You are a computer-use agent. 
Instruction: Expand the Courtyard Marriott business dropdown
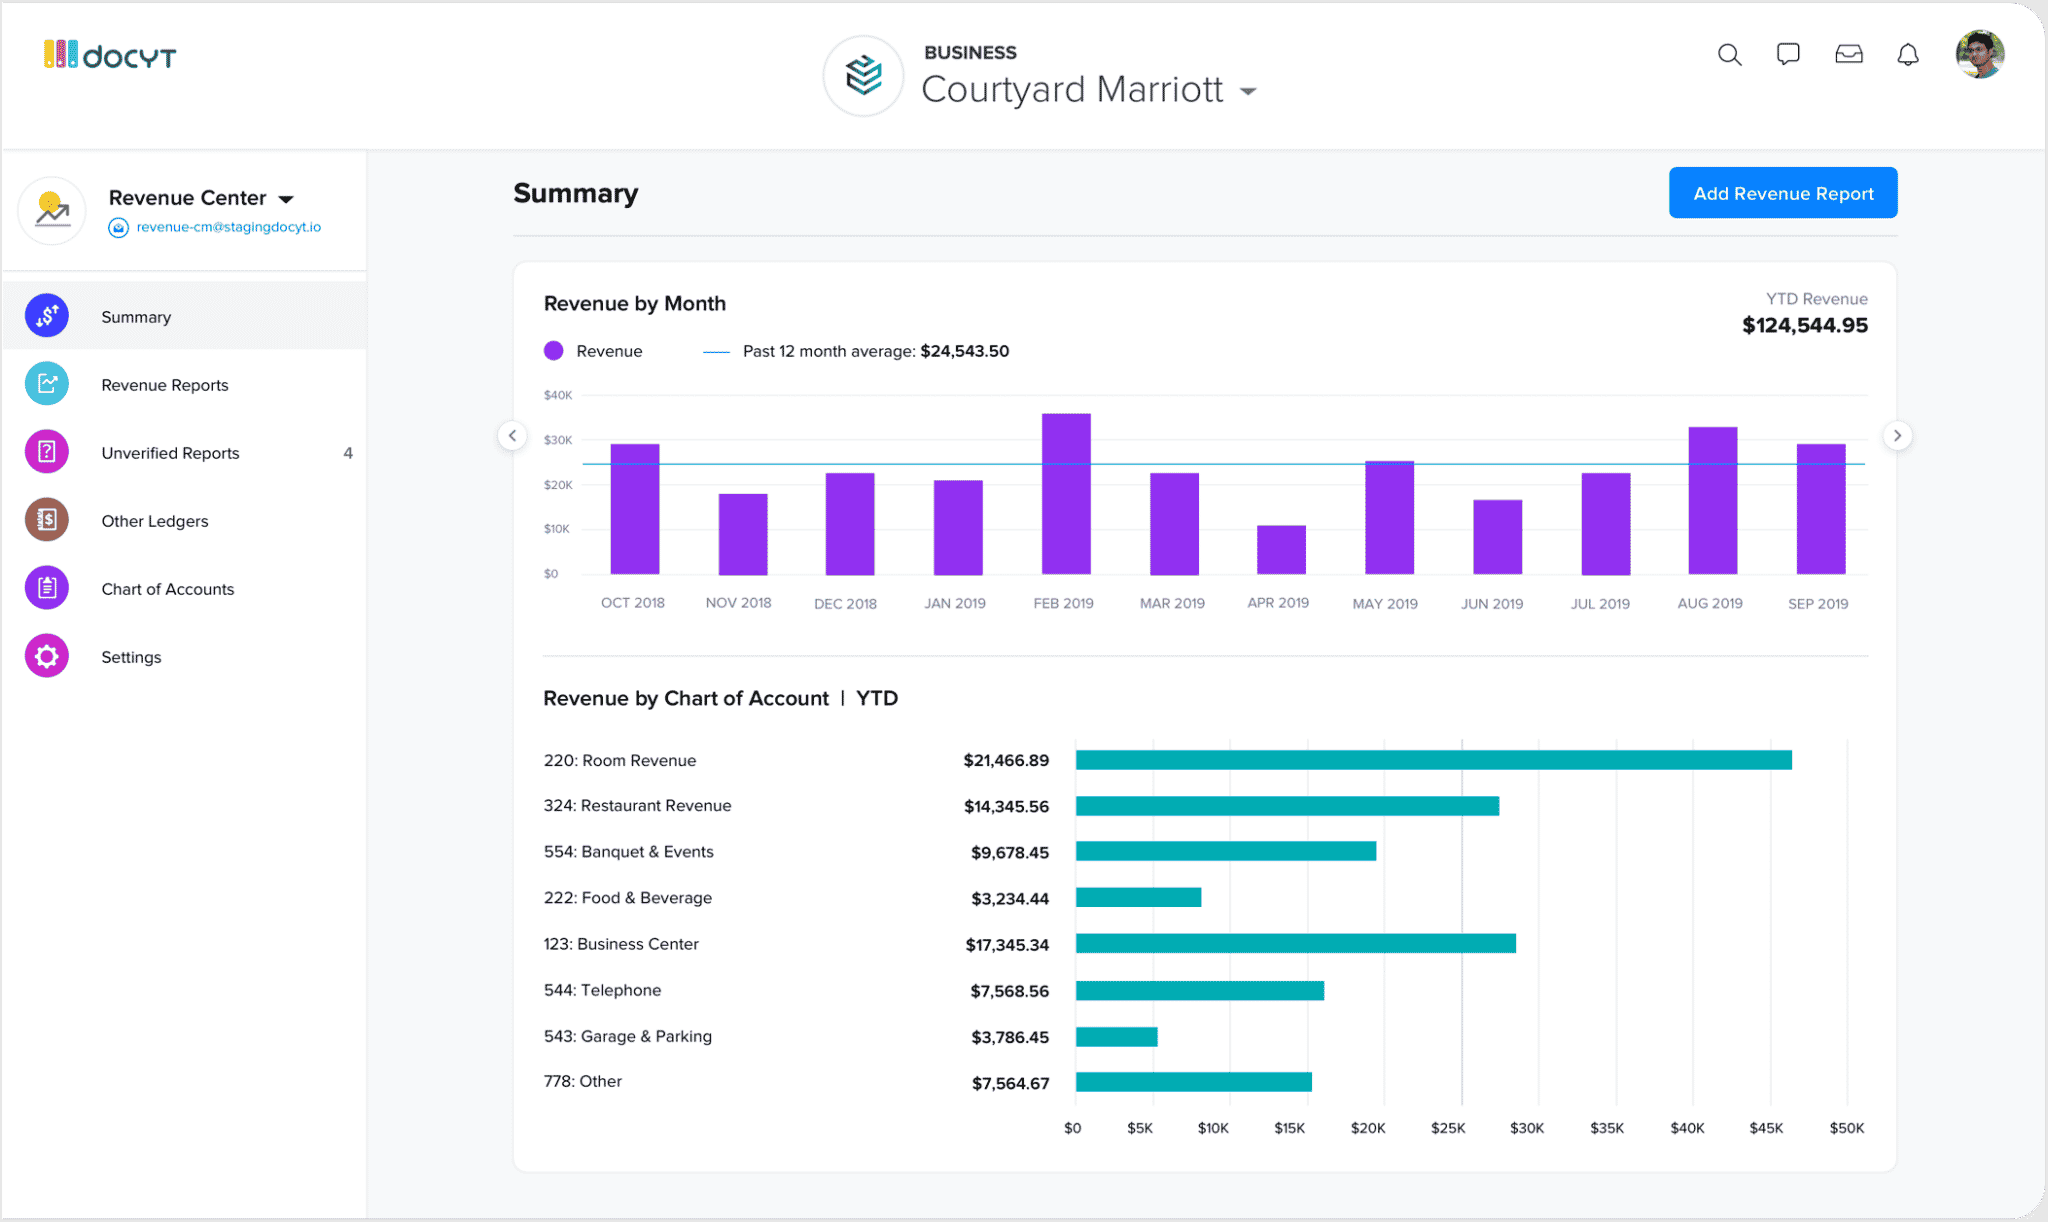point(1248,91)
